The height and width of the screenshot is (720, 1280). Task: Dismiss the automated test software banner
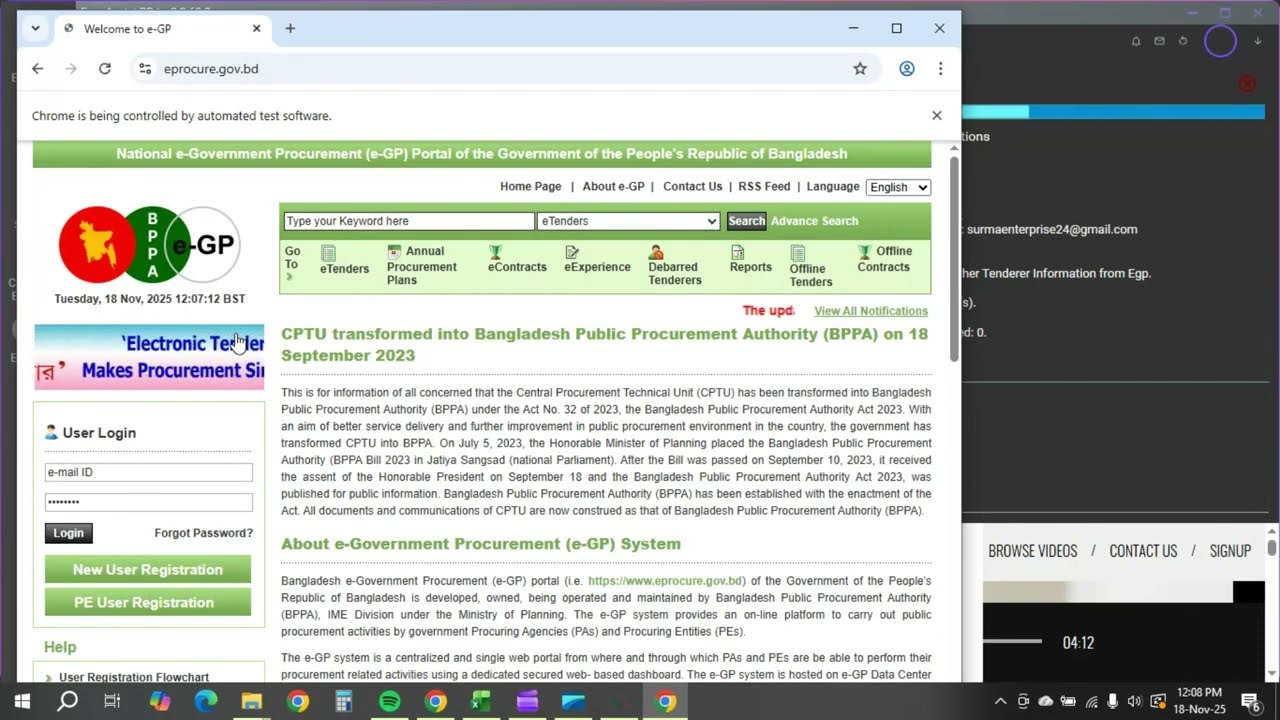(937, 115)
